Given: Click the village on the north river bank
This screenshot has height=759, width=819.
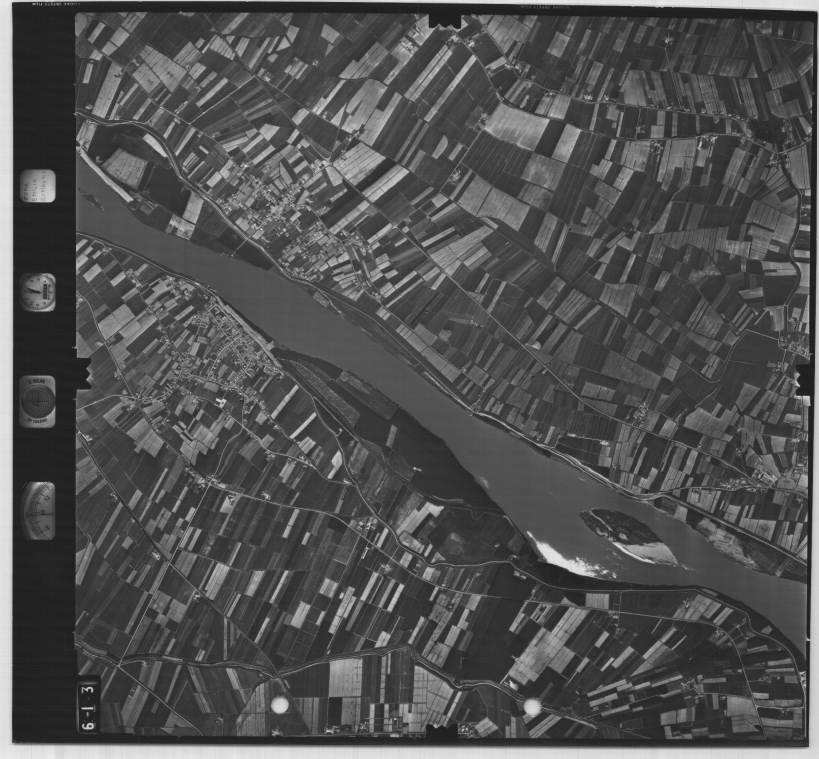Looking at the screenshot, I should (280, 215).
